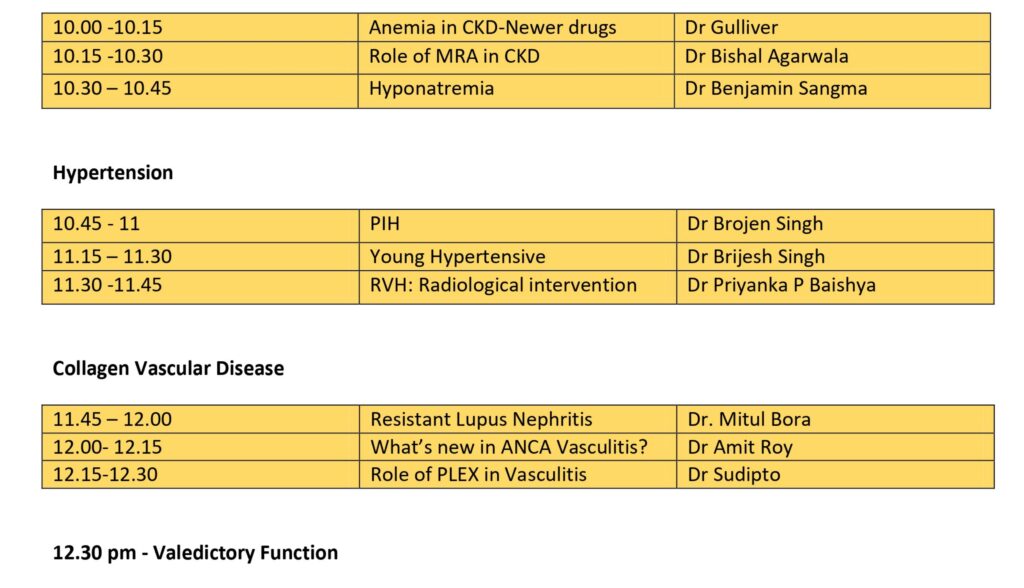Image resolution: width=1024 pixels, height=588 pixels.
Task: Click on 'Dr Brojen Singh' name
Action: (x=755, y=224)
